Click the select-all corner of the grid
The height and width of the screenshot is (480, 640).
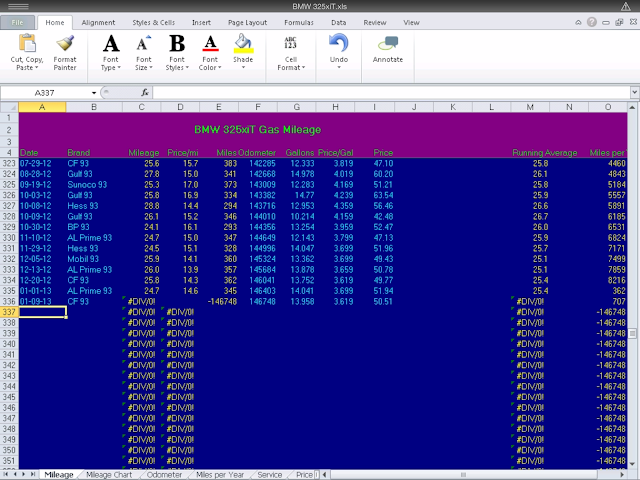tap(9, 107)
